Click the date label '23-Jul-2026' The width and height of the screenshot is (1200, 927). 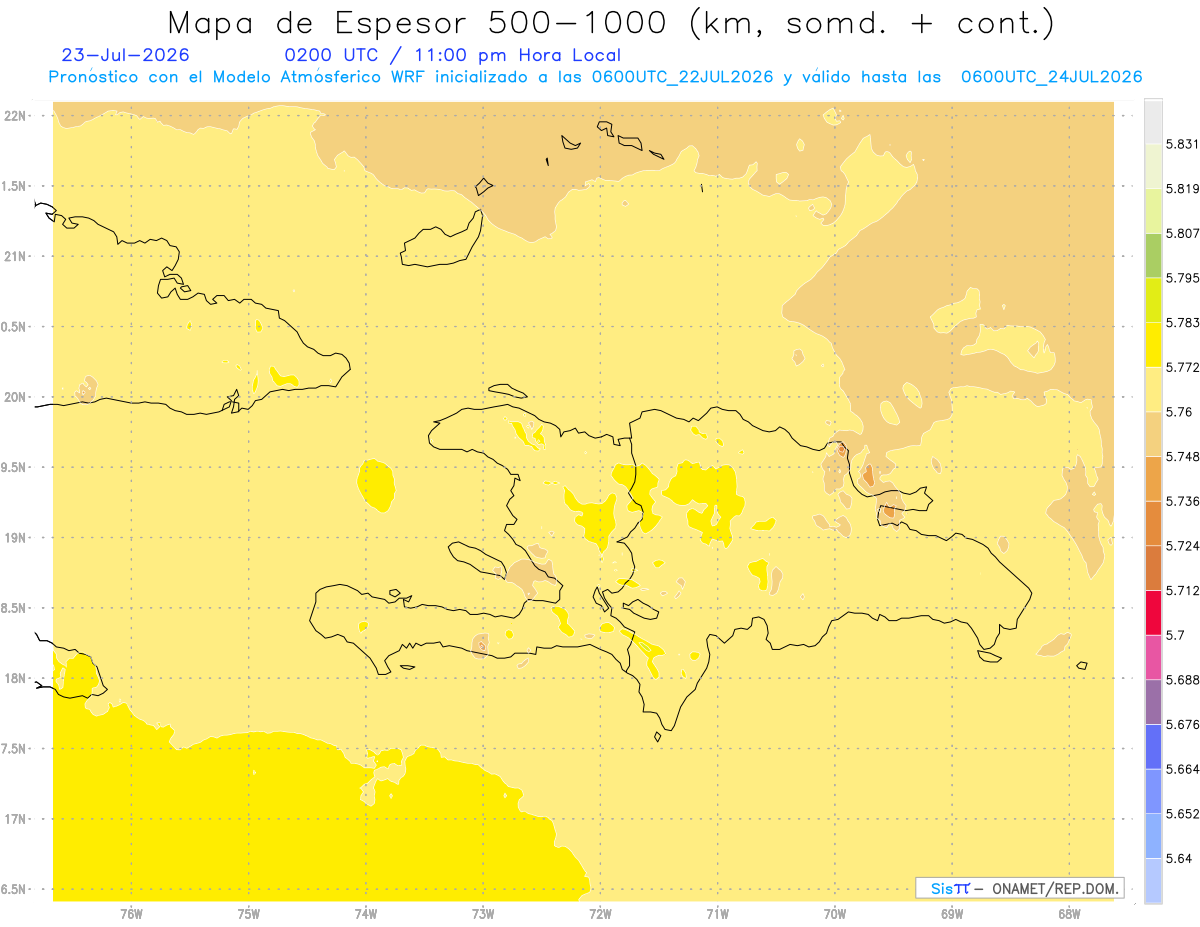point(125,55)
